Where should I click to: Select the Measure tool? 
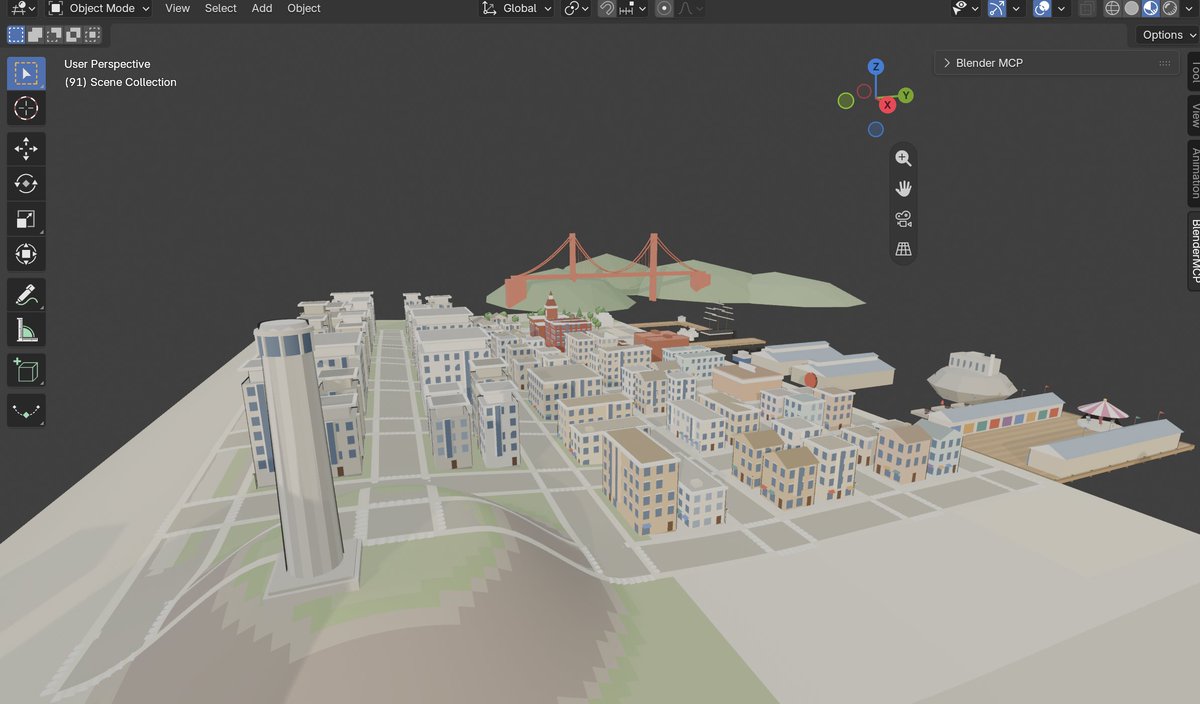pyautogui.click(x=26, y=329)
